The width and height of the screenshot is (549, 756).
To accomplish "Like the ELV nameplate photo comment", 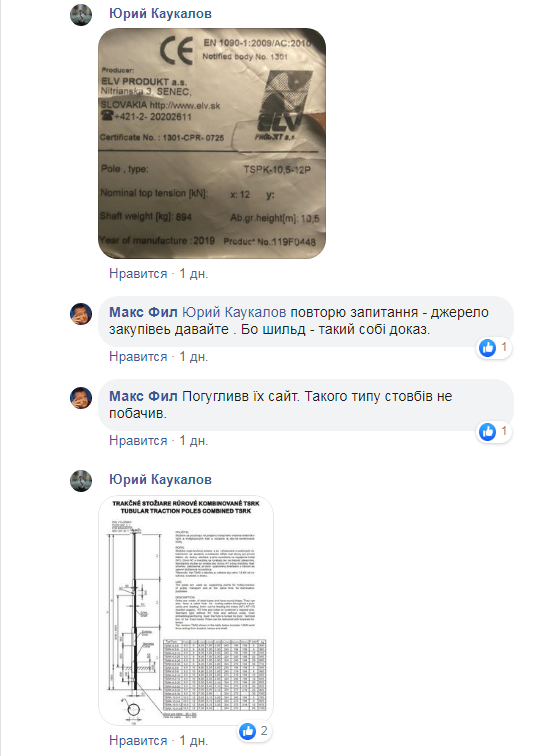I will (138, 273).
